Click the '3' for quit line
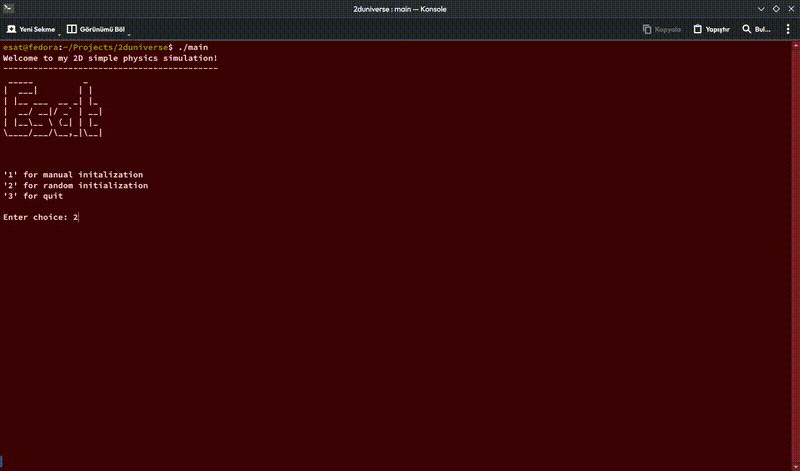800x471 pixels. click(x=33, y=196)
